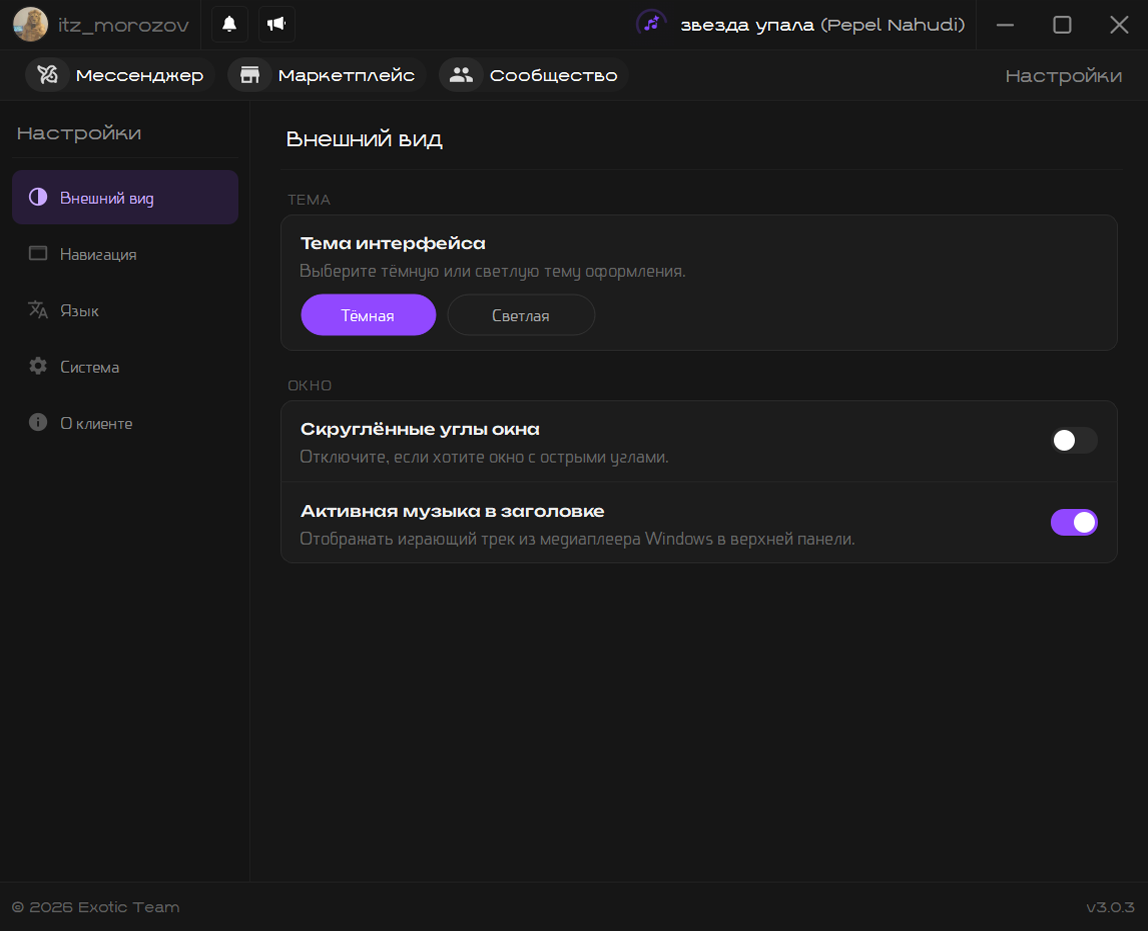Screen dimensions: 1148x931
Task: Maximize the application window
Action: (x=1062, y=25)
